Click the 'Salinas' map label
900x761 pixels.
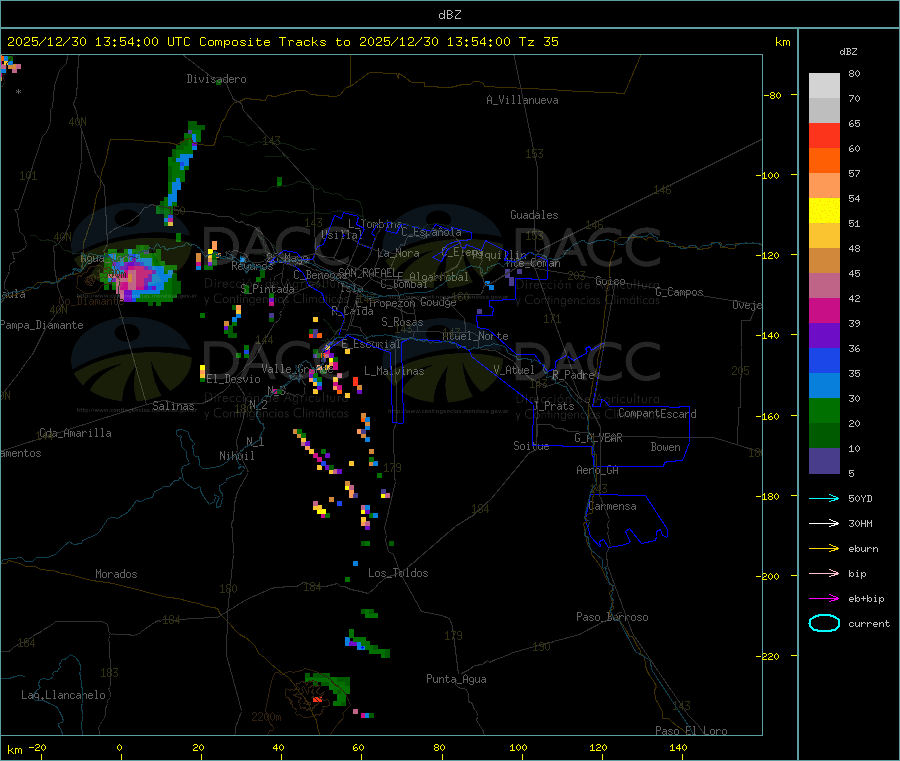coord(173,406)
